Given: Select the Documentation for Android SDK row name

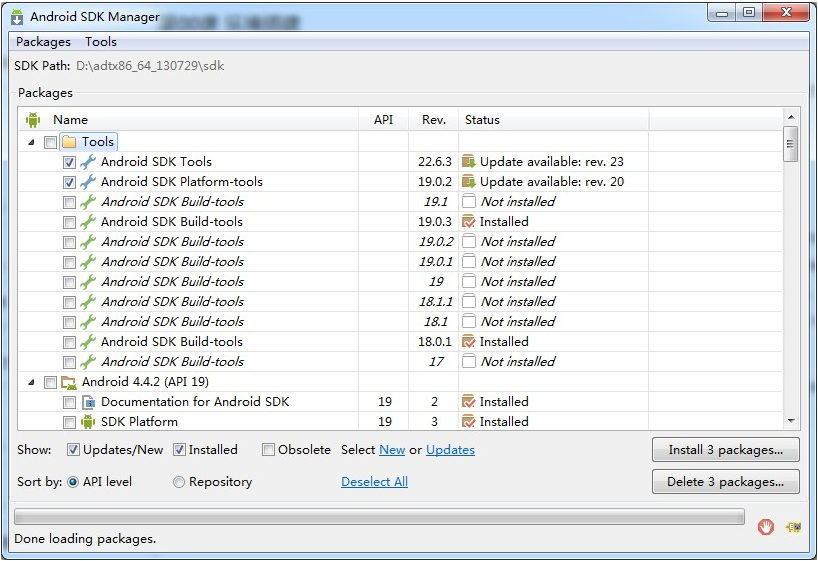Looking at the screenshot, I should tap(195, 402).
